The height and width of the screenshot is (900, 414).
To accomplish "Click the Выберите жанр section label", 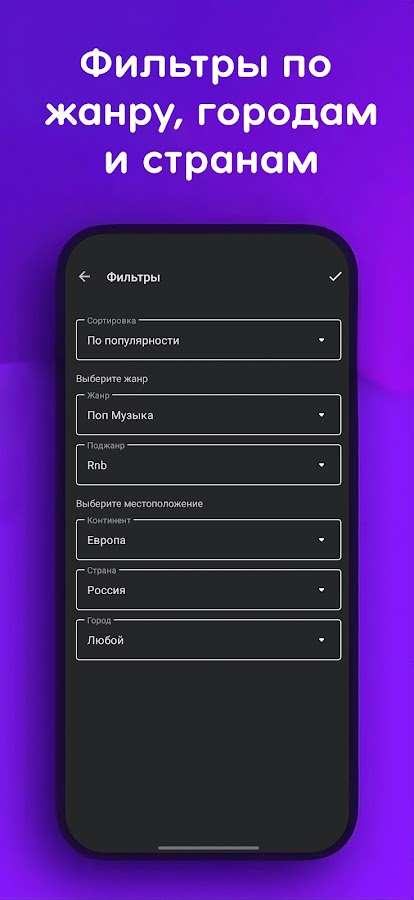I will click(112, 379).
